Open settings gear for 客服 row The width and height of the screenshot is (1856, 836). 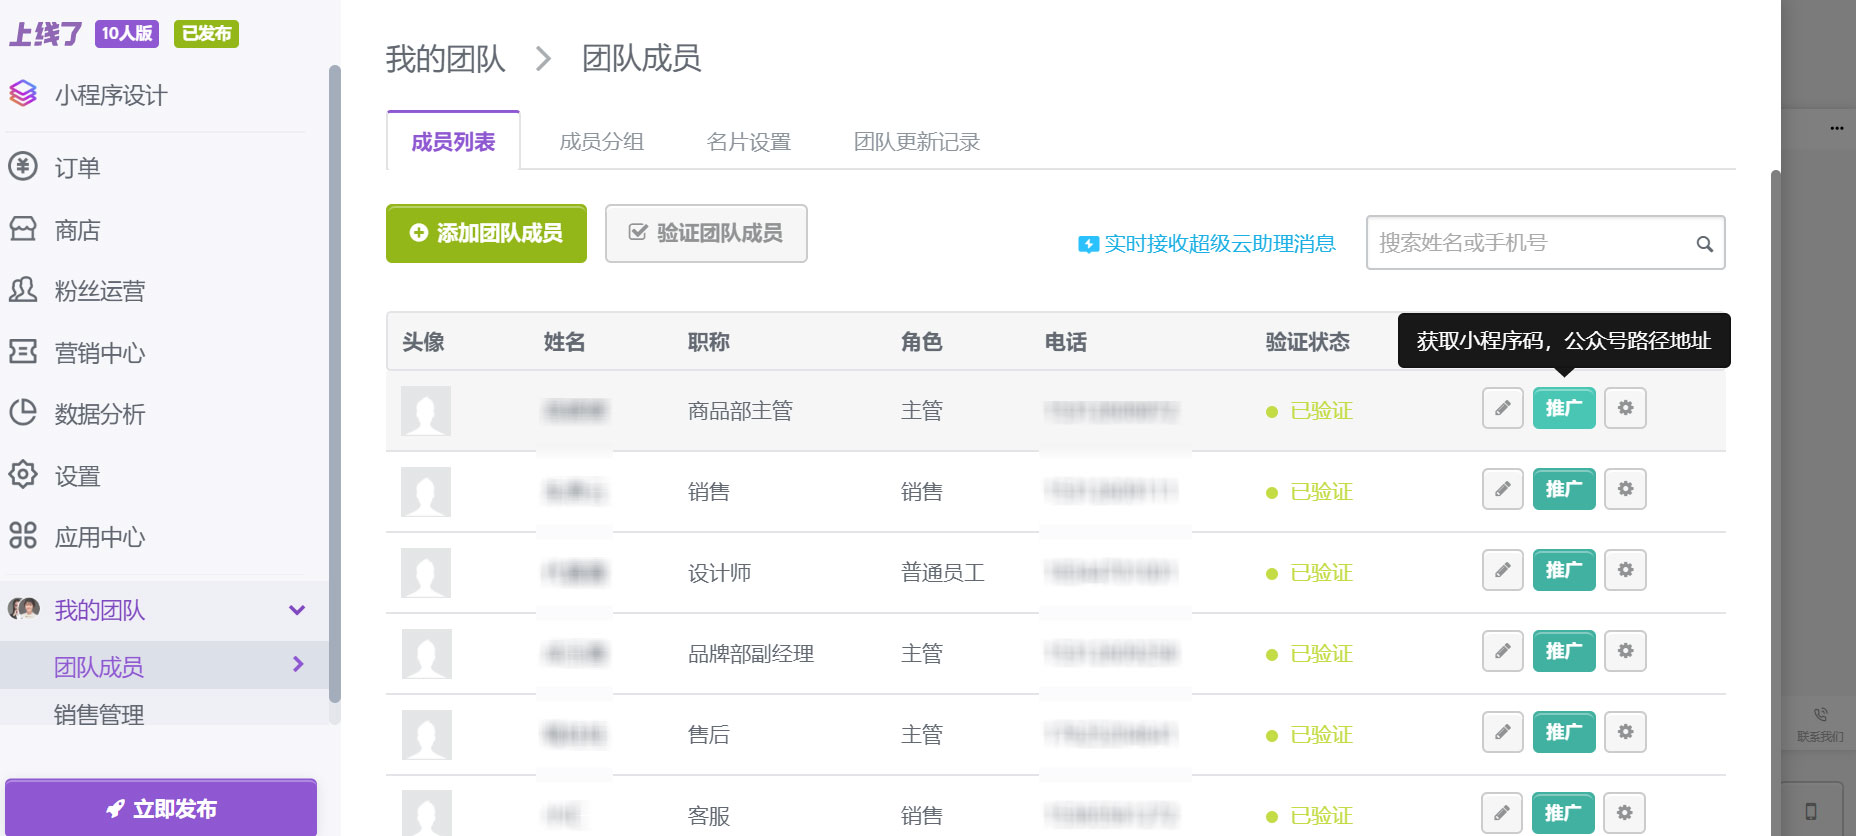click(x=1625, y=813)
